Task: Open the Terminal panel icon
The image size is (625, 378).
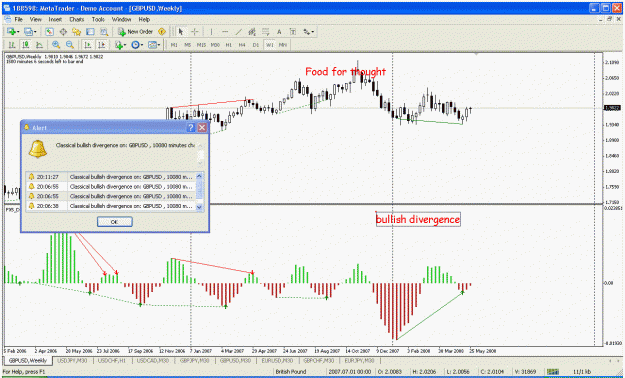Action: coord(90,32)
